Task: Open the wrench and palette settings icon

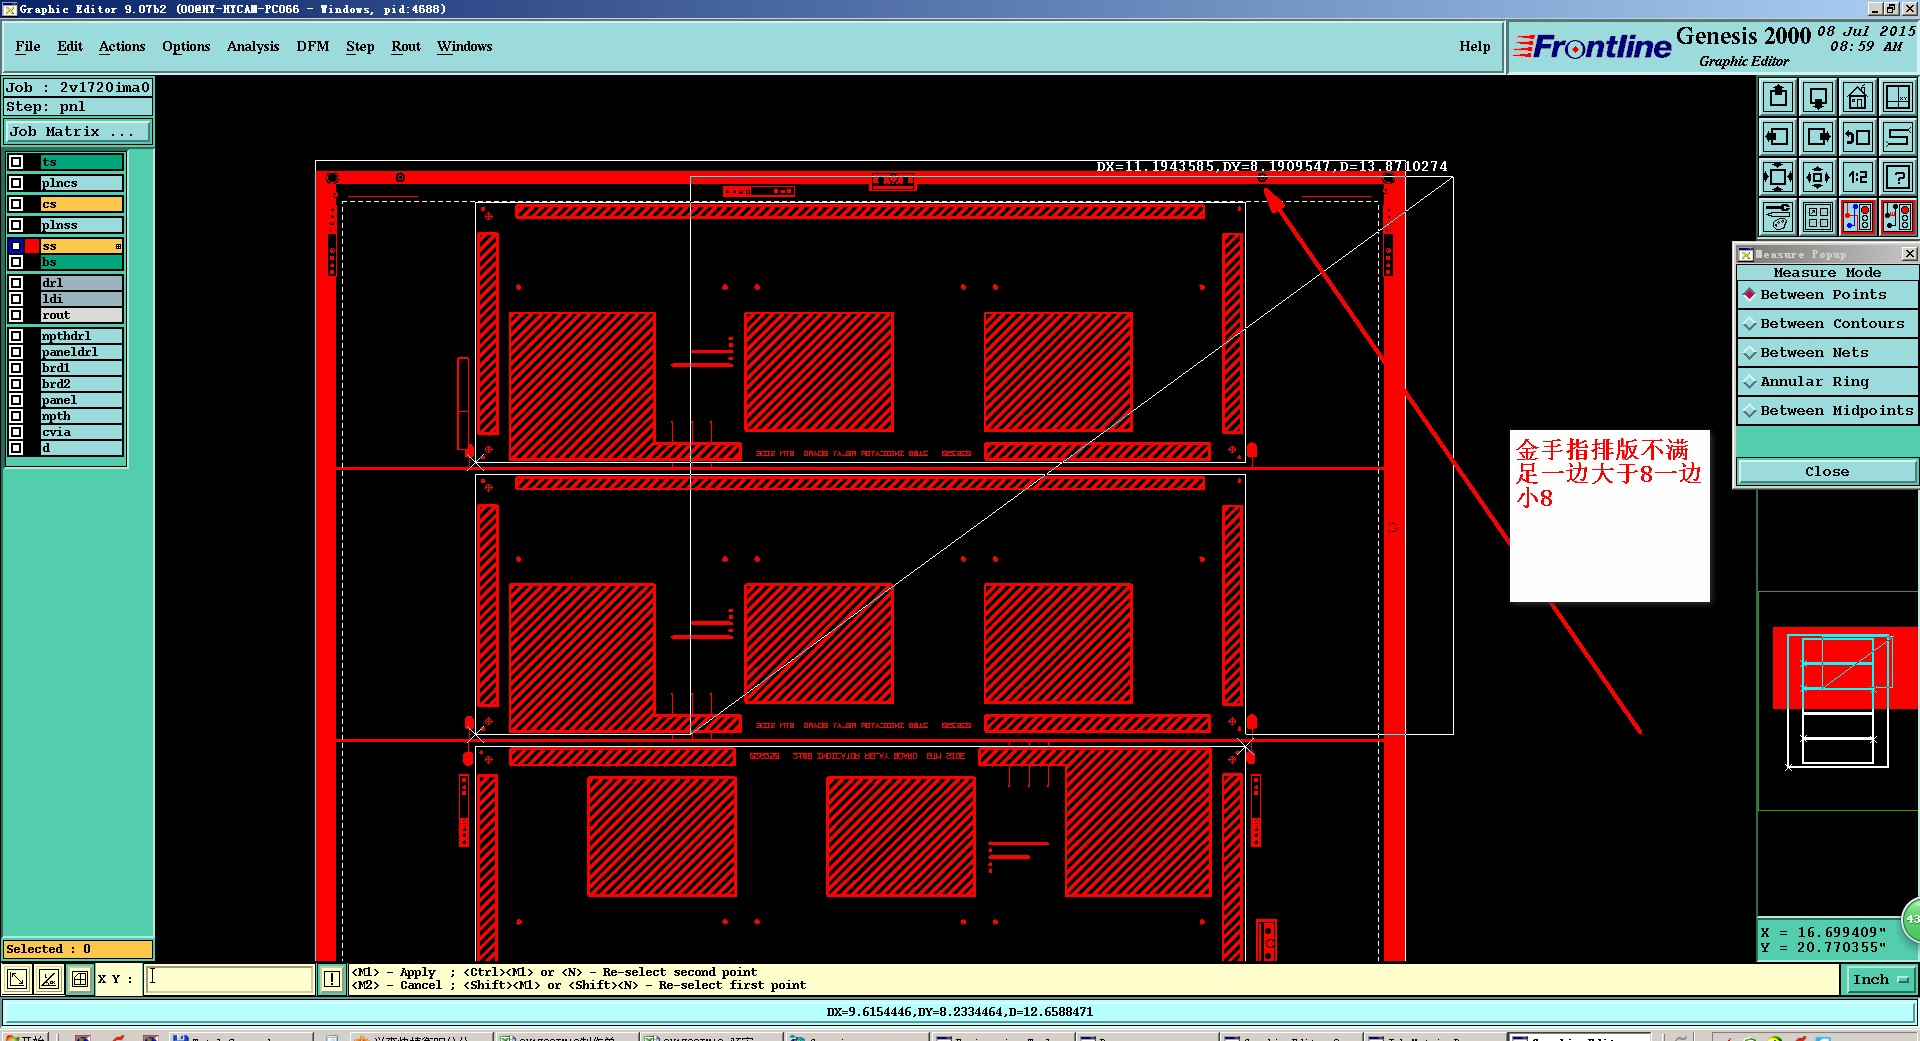Action: [x=1778, y=217]
